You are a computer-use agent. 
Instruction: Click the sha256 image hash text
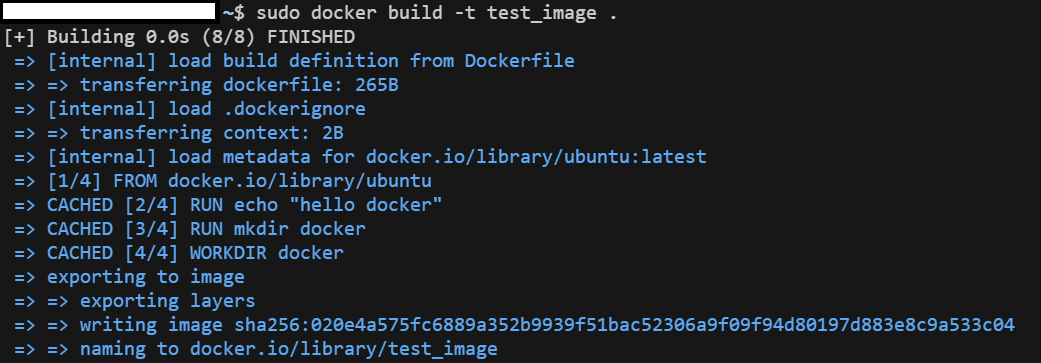click(624, 325)
